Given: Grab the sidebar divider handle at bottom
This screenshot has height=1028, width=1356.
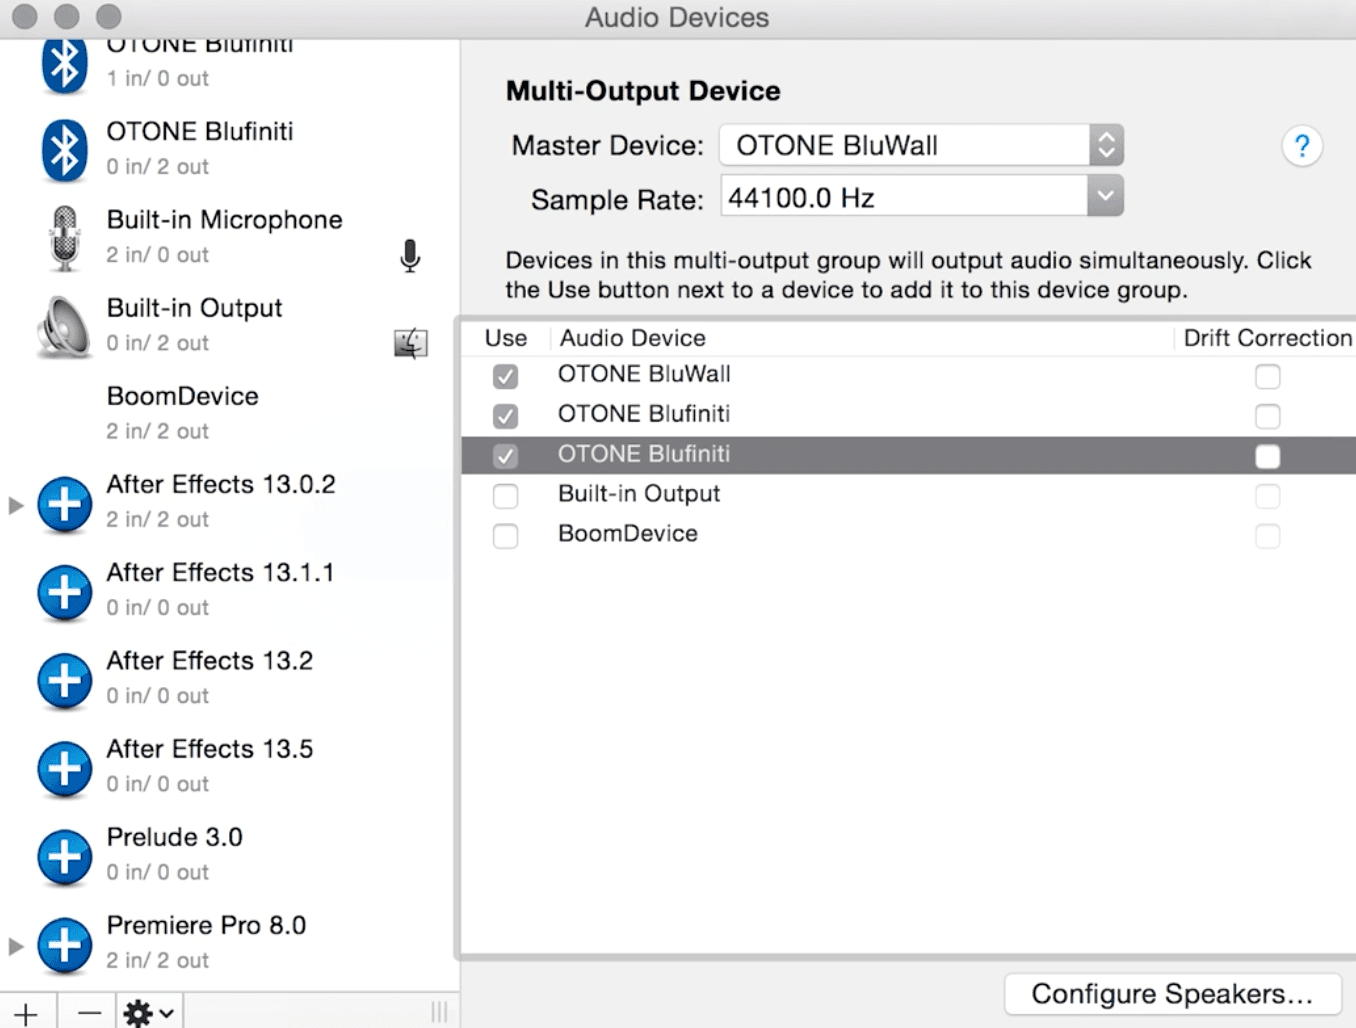Looking at the screenshot, I should (x=439, y=1012).
